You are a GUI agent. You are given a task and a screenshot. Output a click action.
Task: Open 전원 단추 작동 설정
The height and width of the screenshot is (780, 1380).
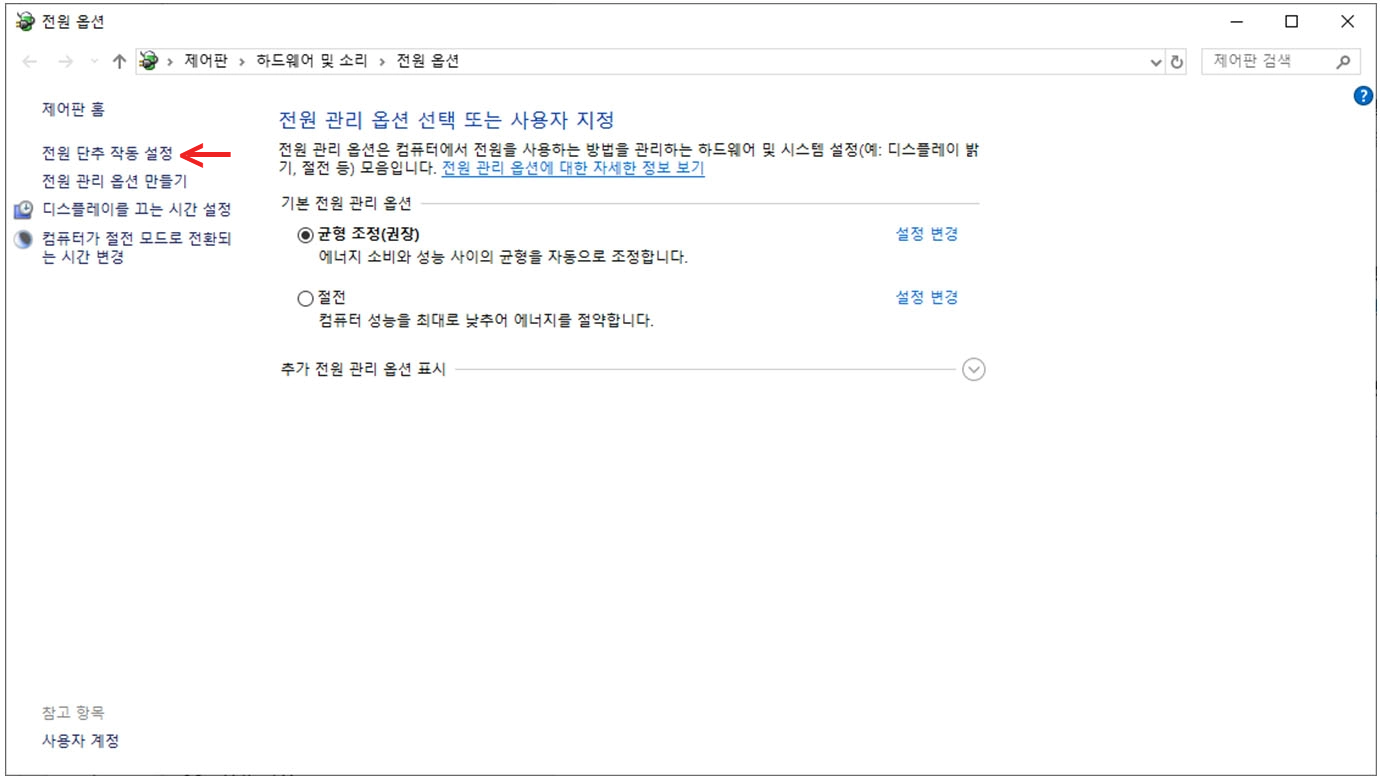(x=107, y=154)
